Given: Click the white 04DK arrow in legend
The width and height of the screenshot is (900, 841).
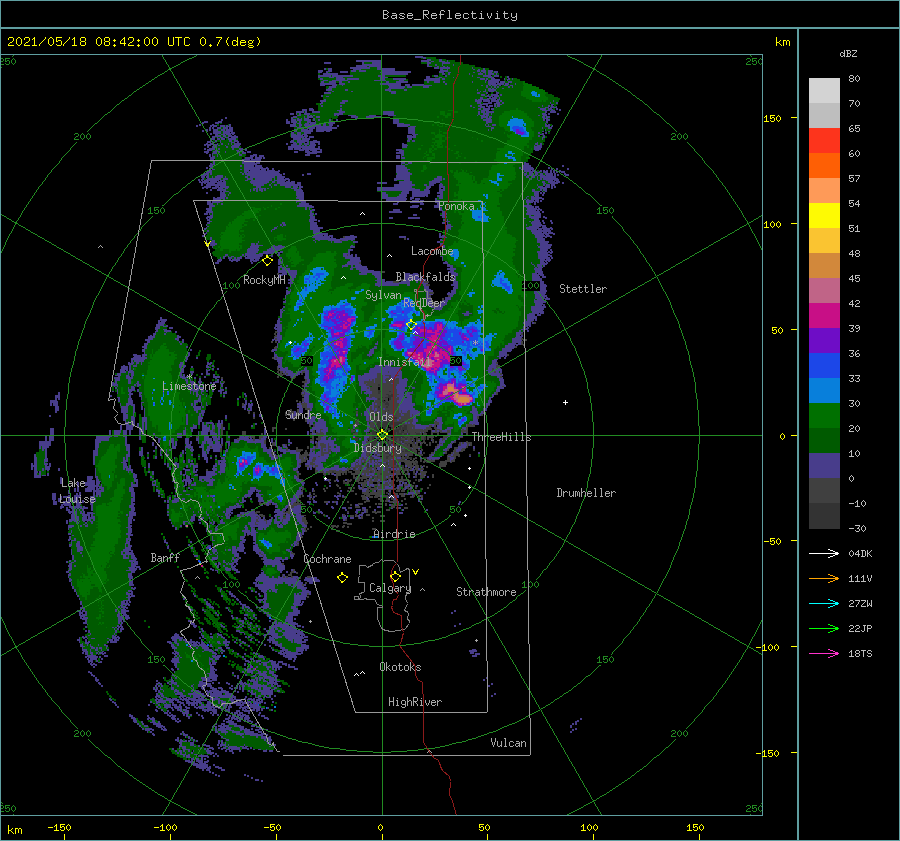Looking at the screenshot, I should click(824, 553).
